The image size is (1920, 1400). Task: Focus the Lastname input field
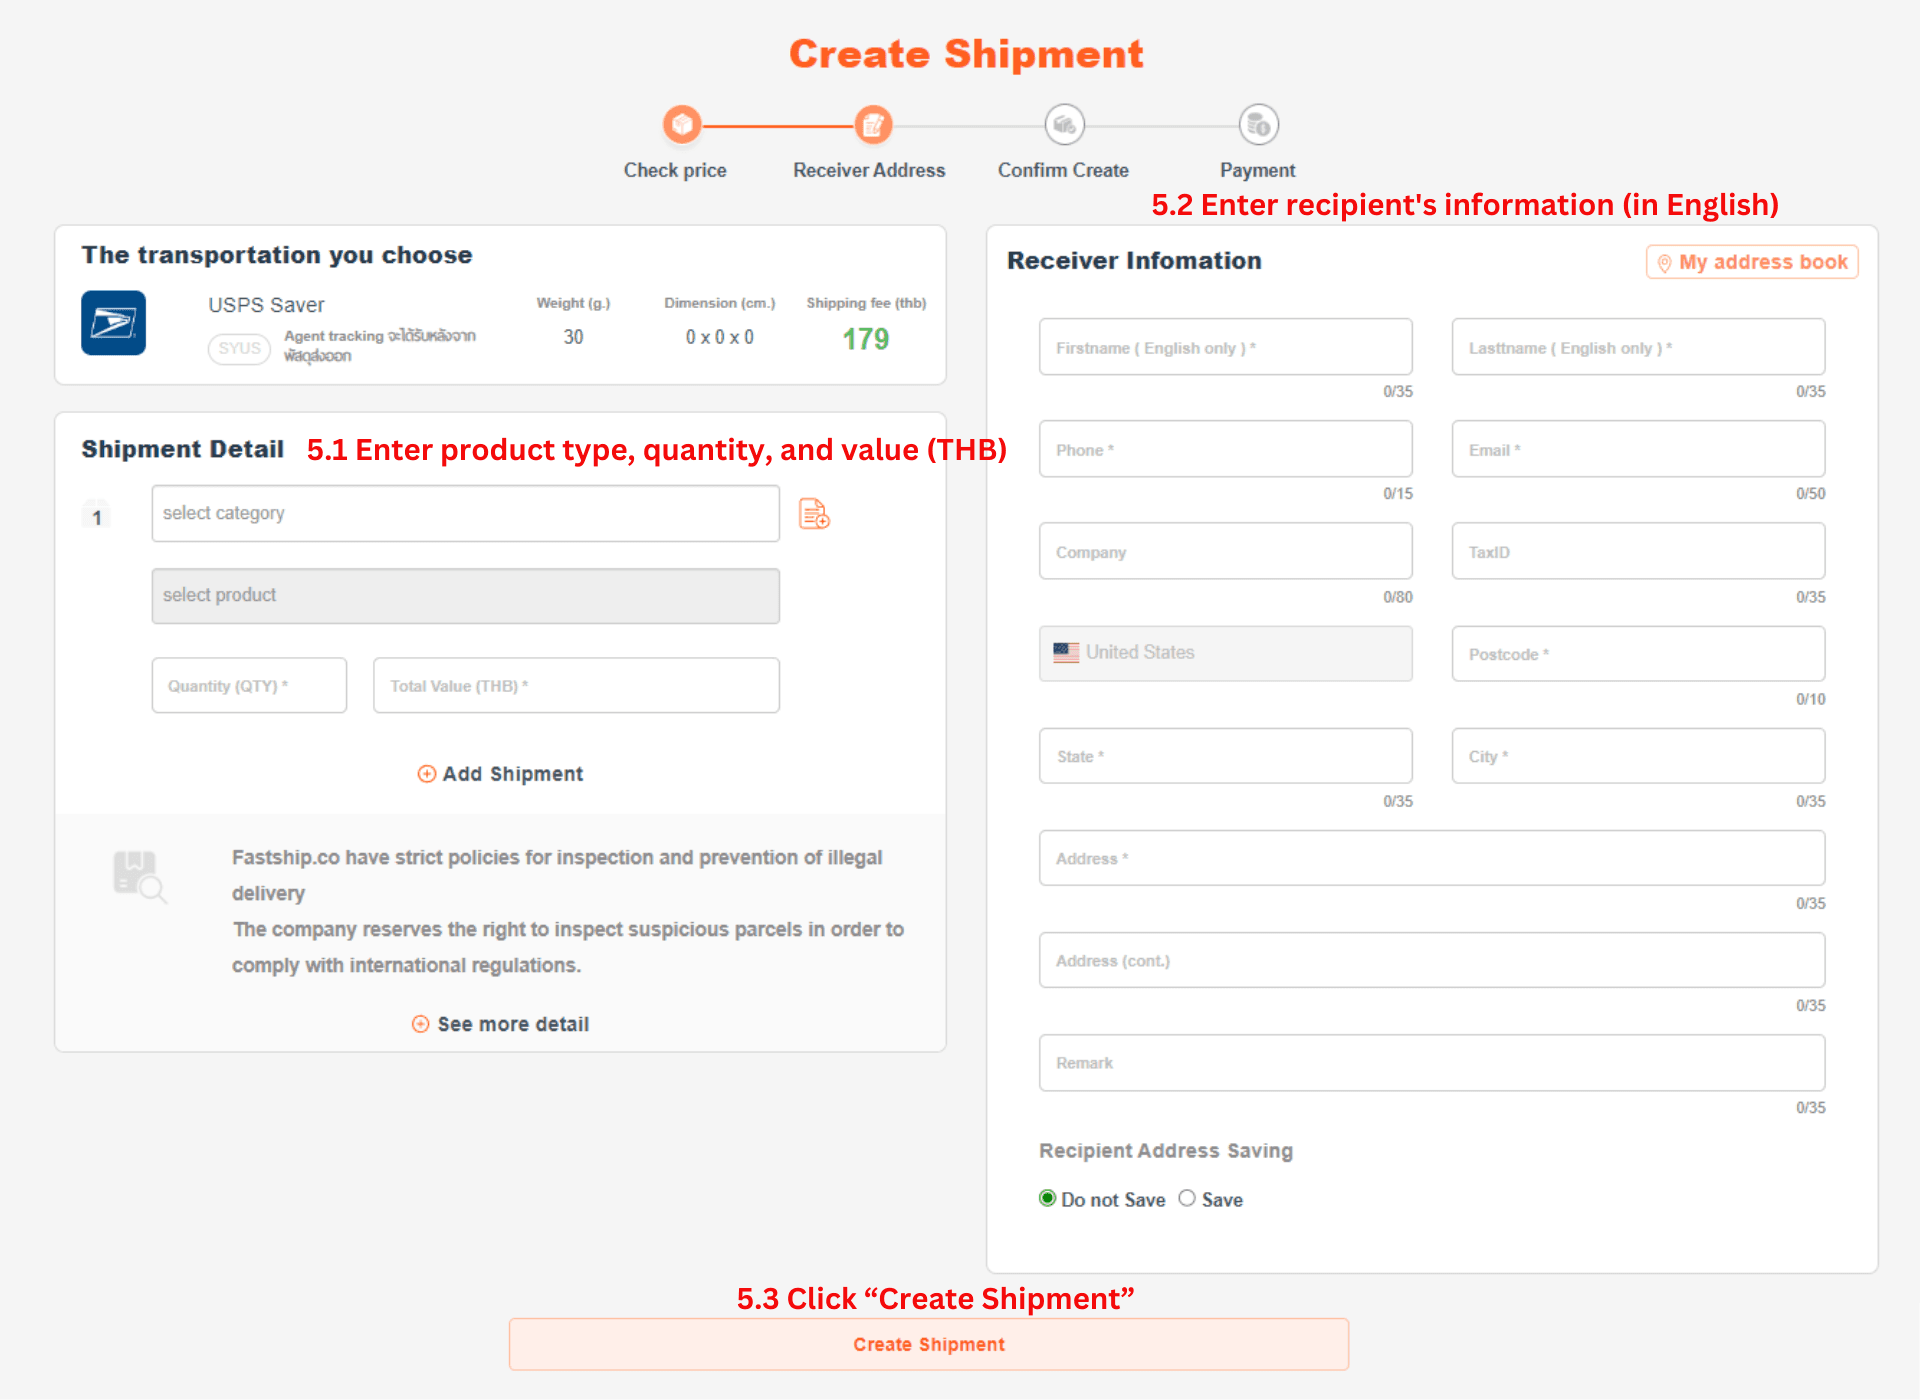pyautogui.click(x=1638, y=347)
